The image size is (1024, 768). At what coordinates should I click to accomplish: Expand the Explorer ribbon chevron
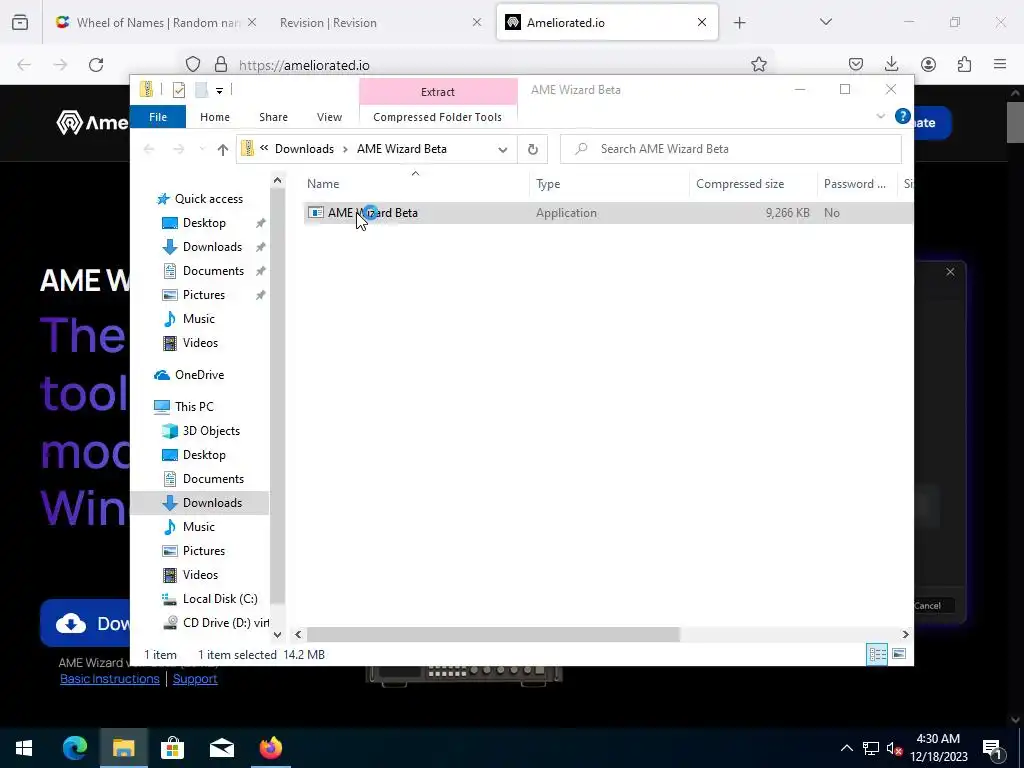pos(880,116)
